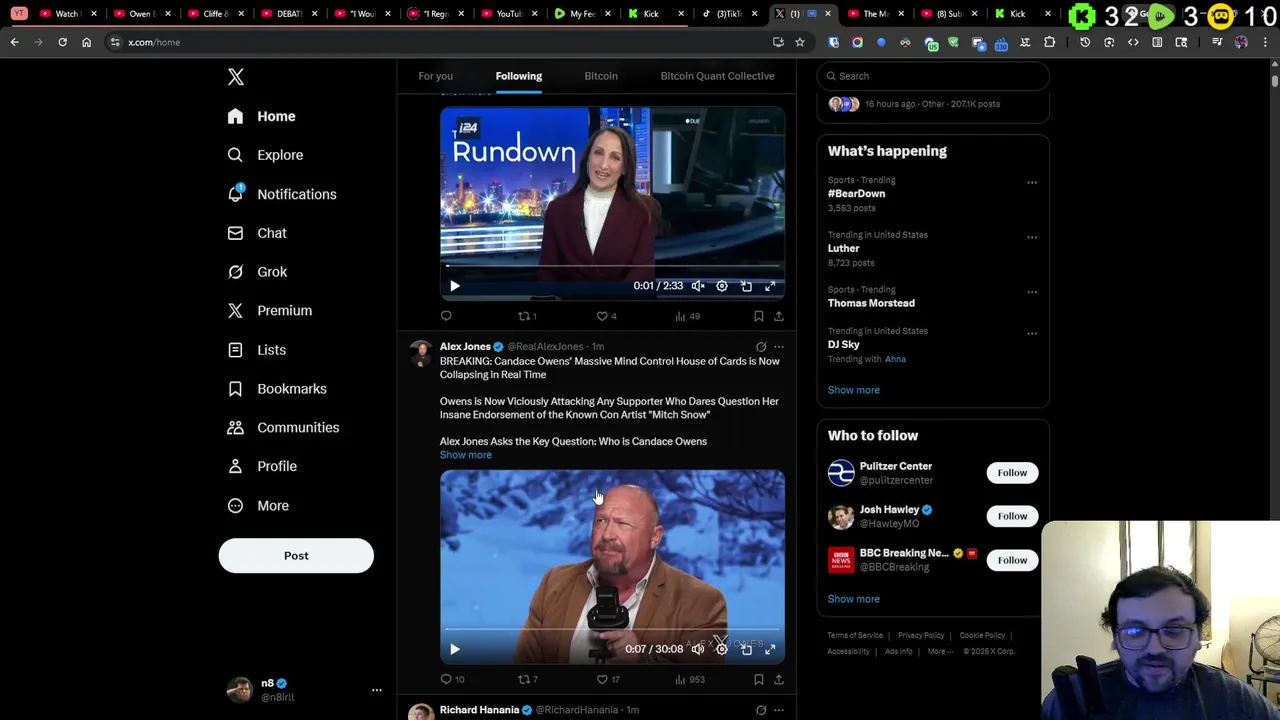Screen dimensions: 1280x720
Task: Mute the Alex Jones video
Action: [x=698, y=649]
